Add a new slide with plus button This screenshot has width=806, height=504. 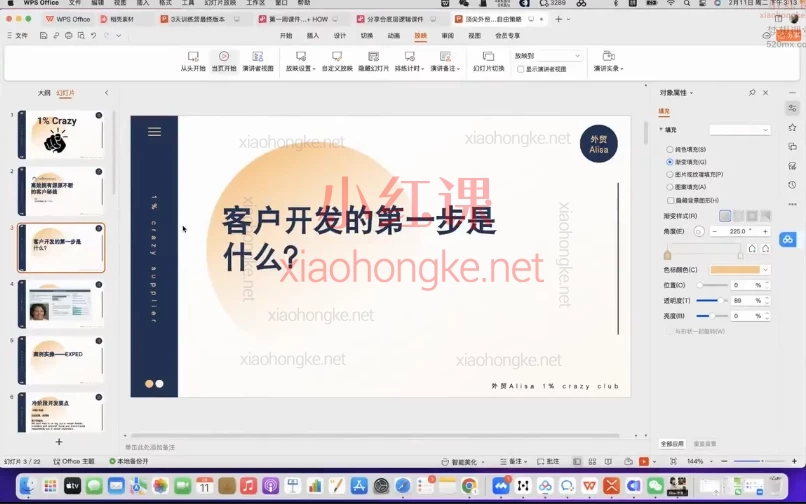[59, 442]
